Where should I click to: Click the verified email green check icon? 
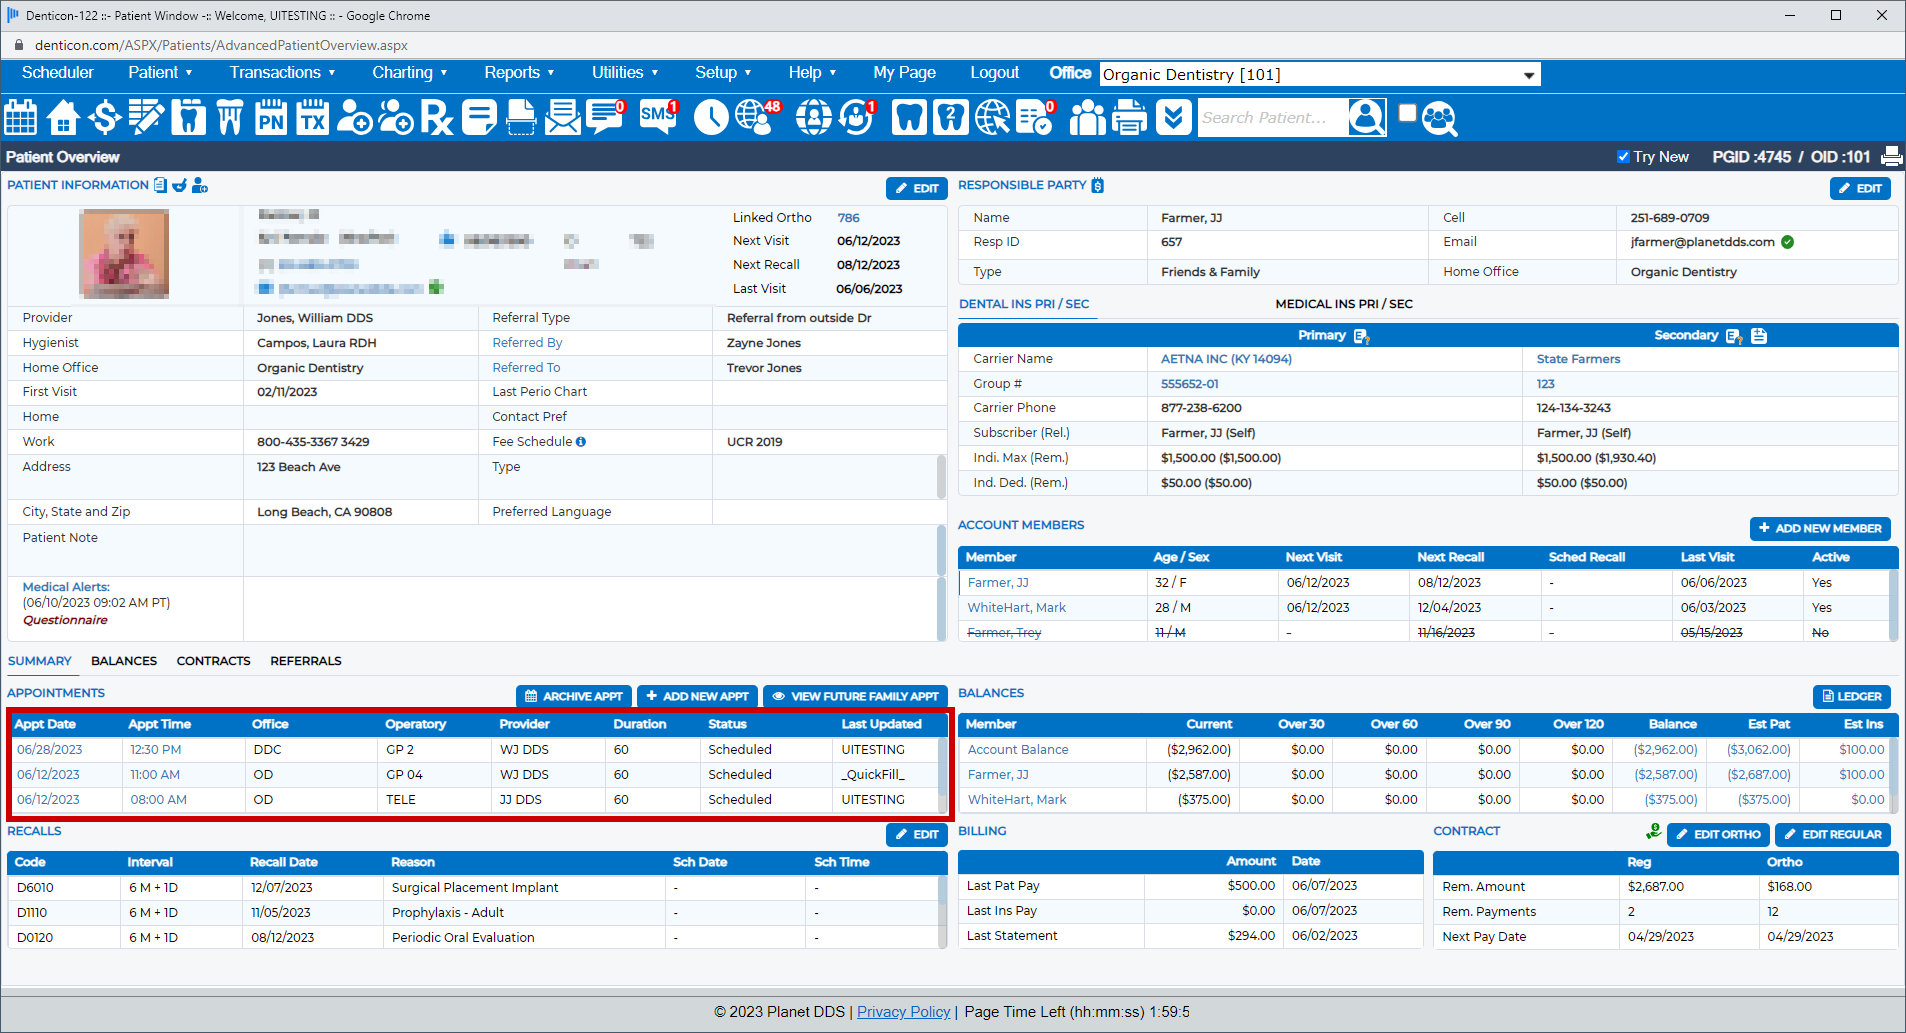coord(1788,242)
